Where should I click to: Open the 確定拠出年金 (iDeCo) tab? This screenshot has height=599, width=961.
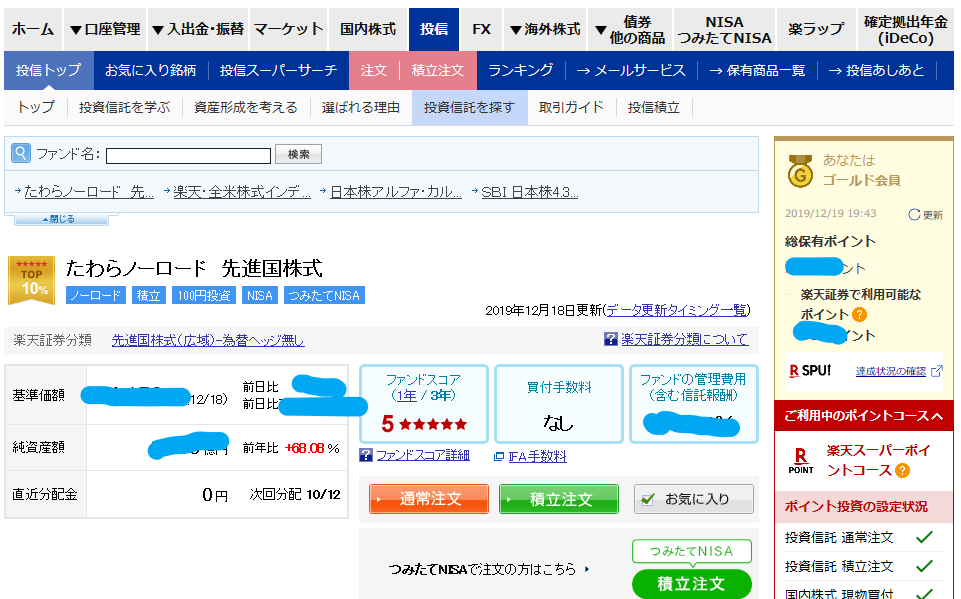click(905, 29)
